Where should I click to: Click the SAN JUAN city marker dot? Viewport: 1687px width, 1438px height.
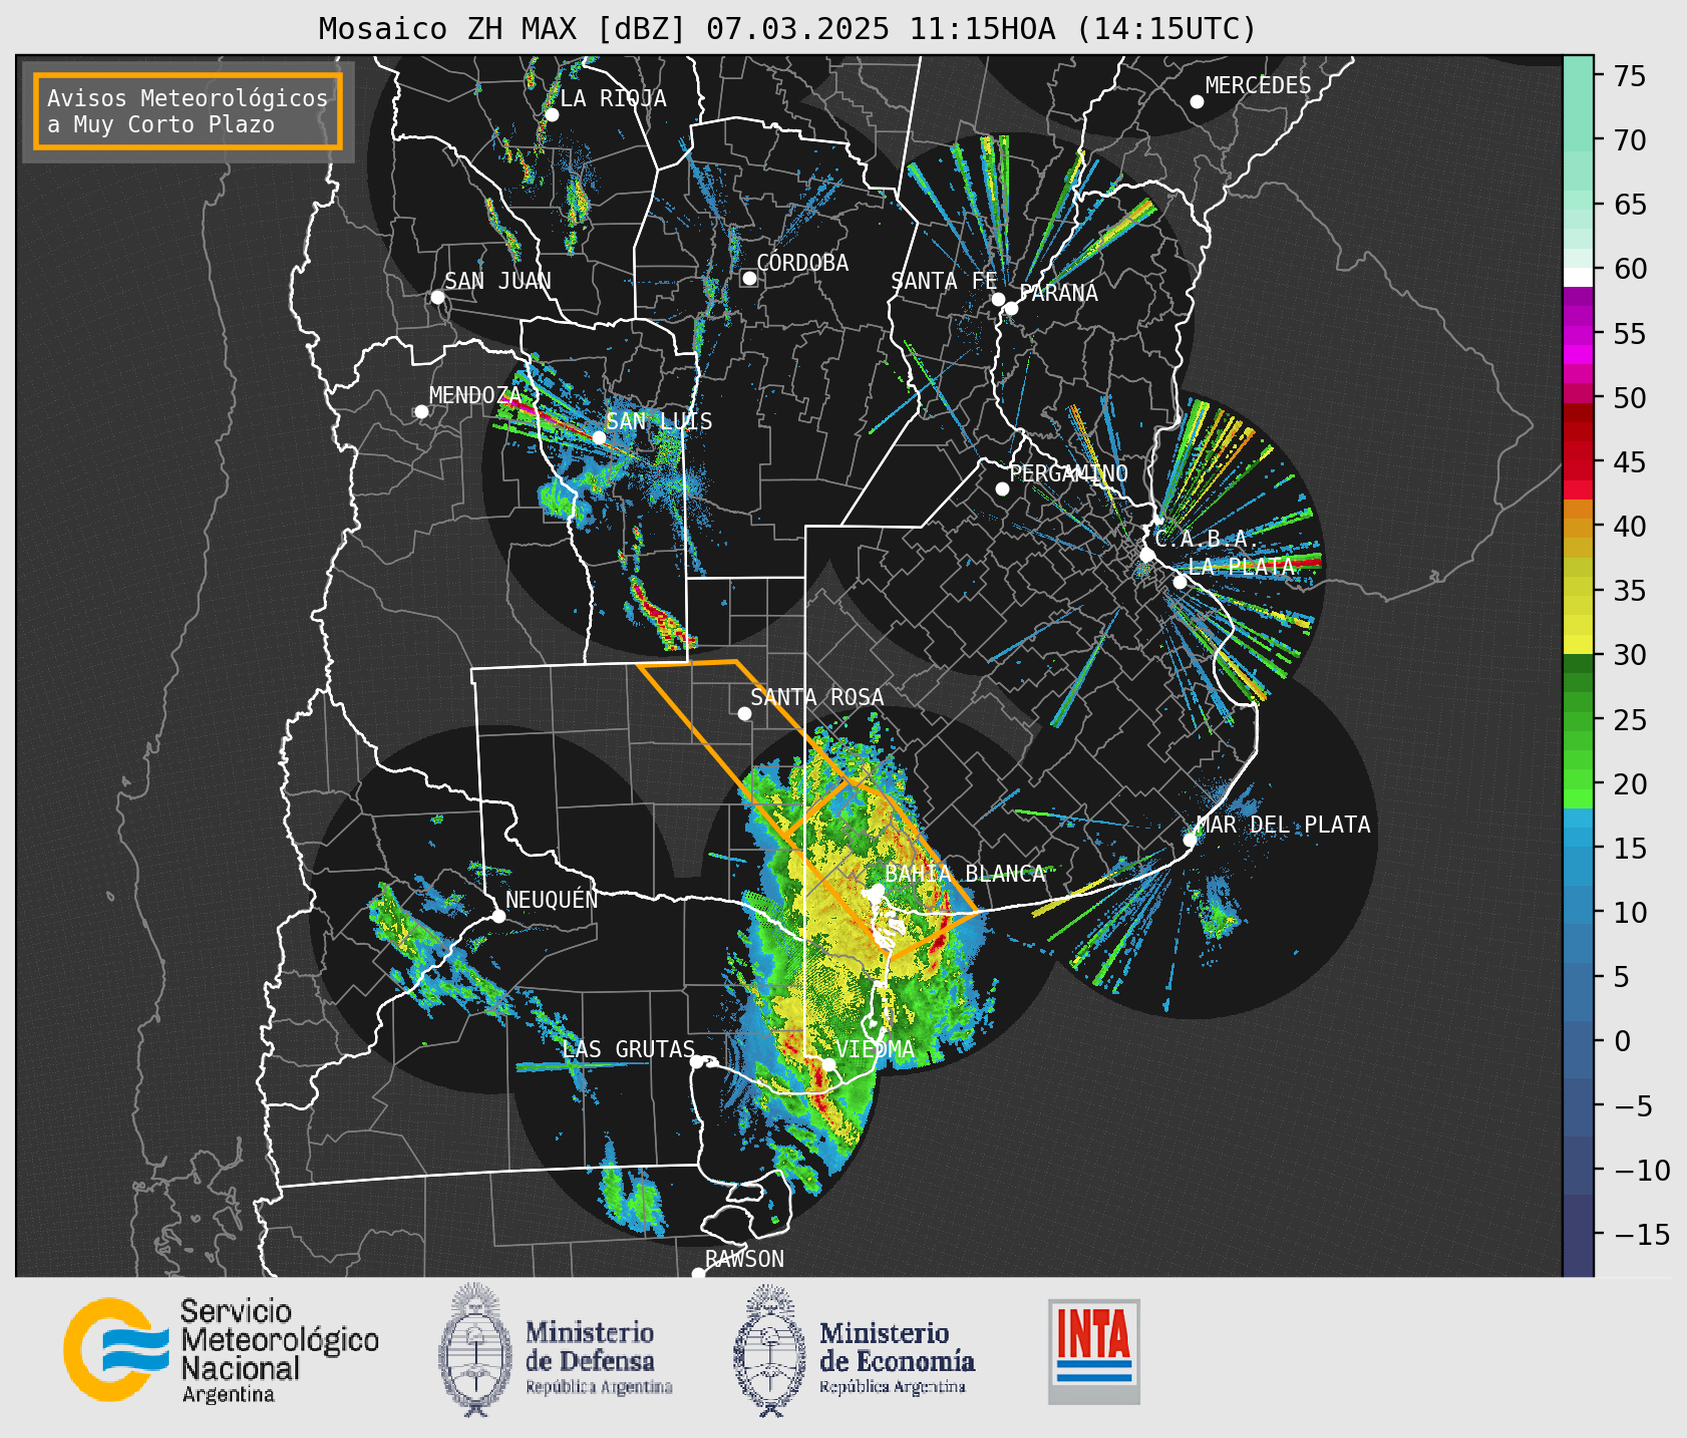click(437, 297)
